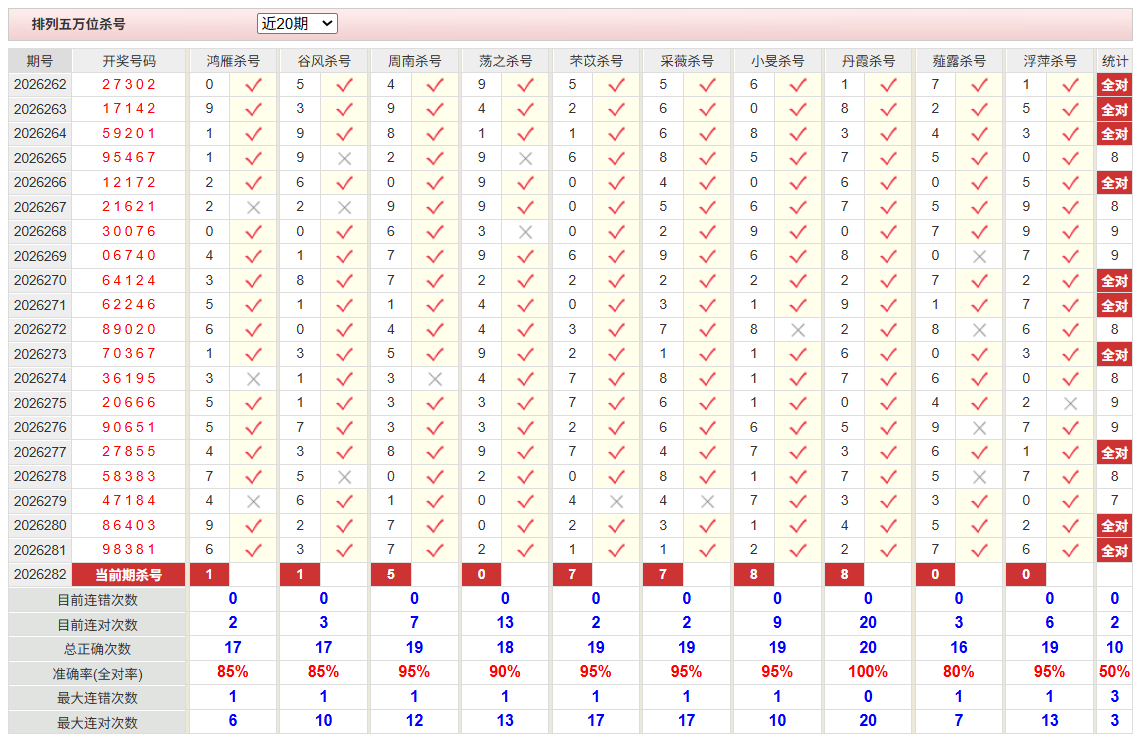Image resolution: width=1143 pixels, height=744 pixels.
Task: Click the red current-period 5 under 周南杀号
Action: [391, 575]
